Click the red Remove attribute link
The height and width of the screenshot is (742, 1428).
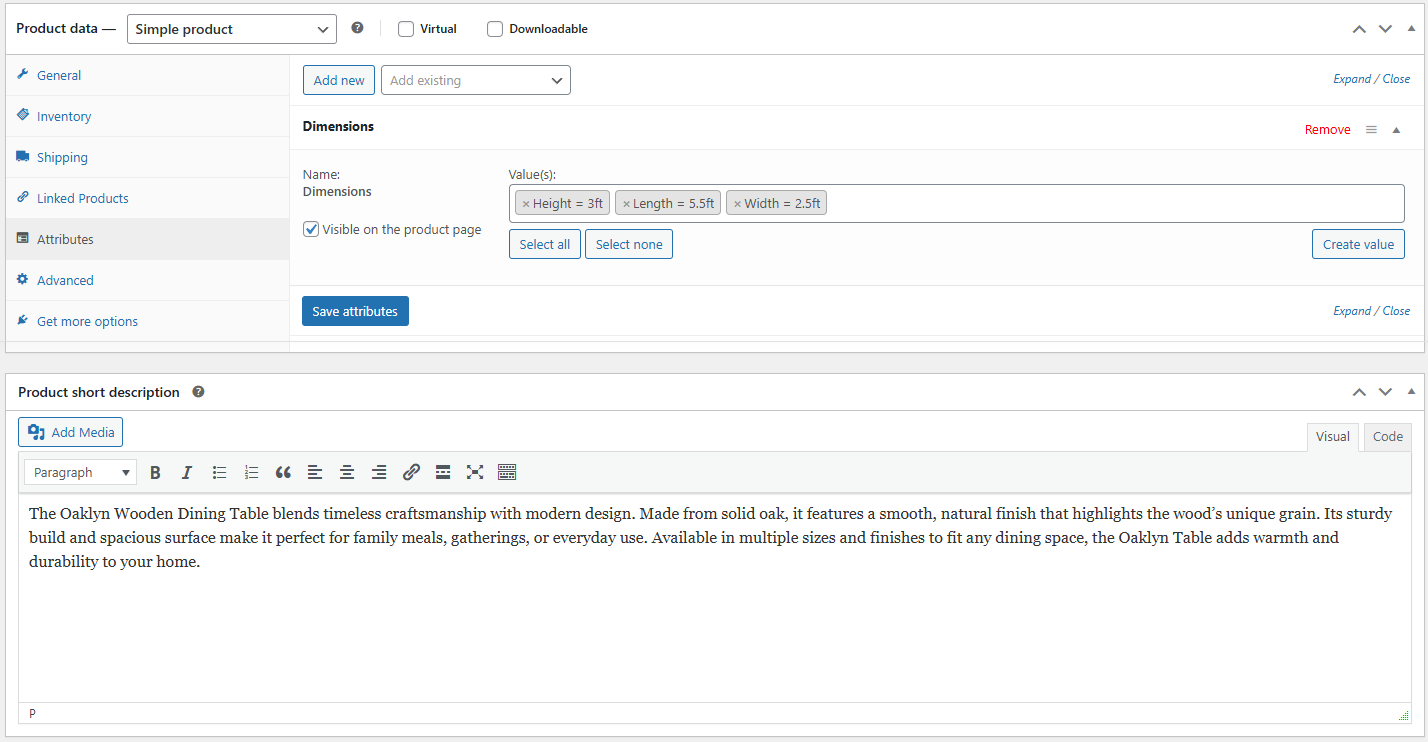point(1327,130)
